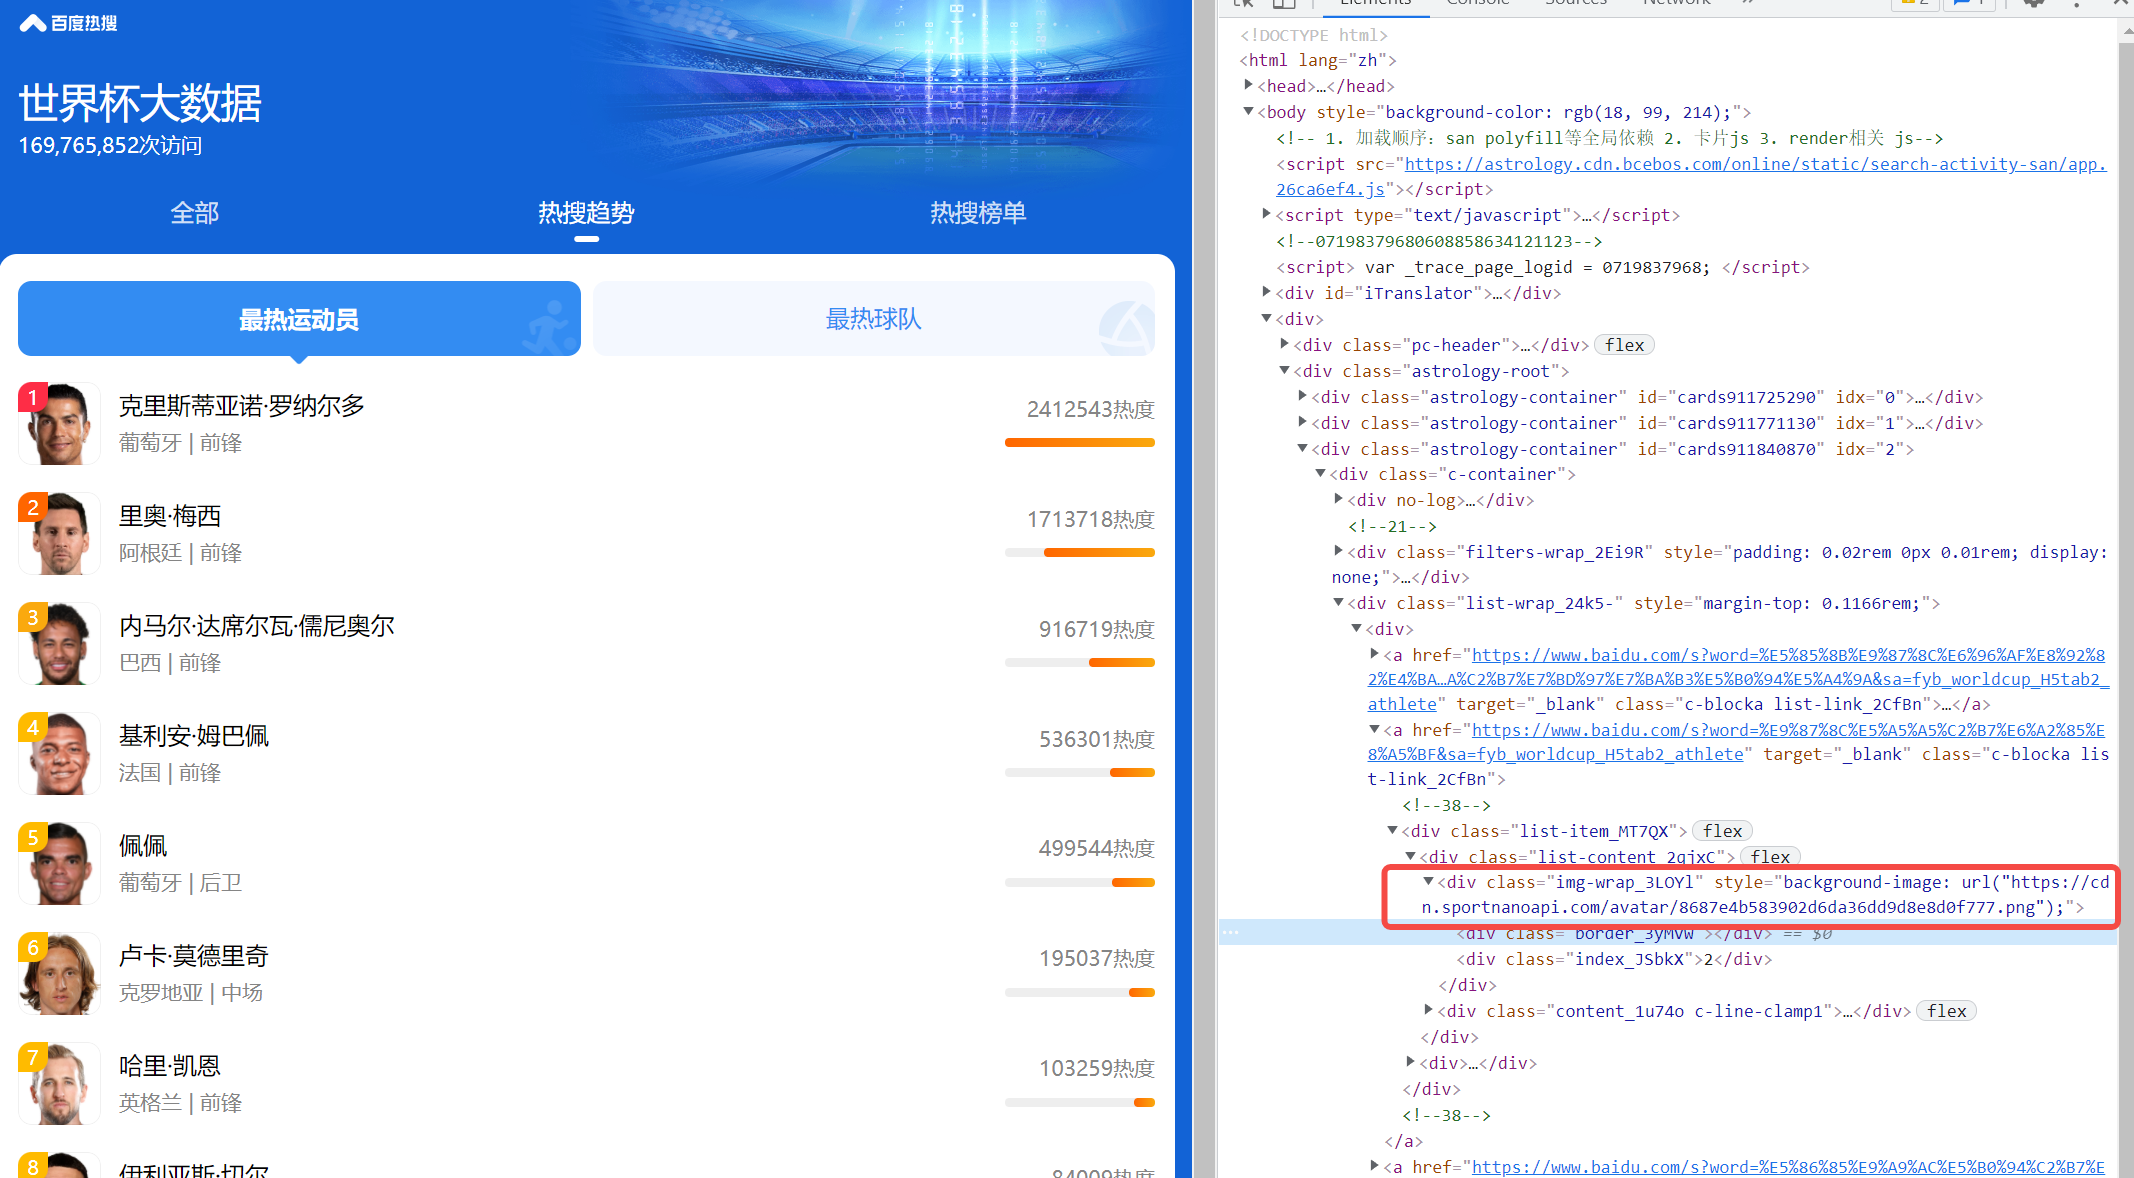
Task: Click Neymar's heat progress bar
Action: (x=1079, y=662)
